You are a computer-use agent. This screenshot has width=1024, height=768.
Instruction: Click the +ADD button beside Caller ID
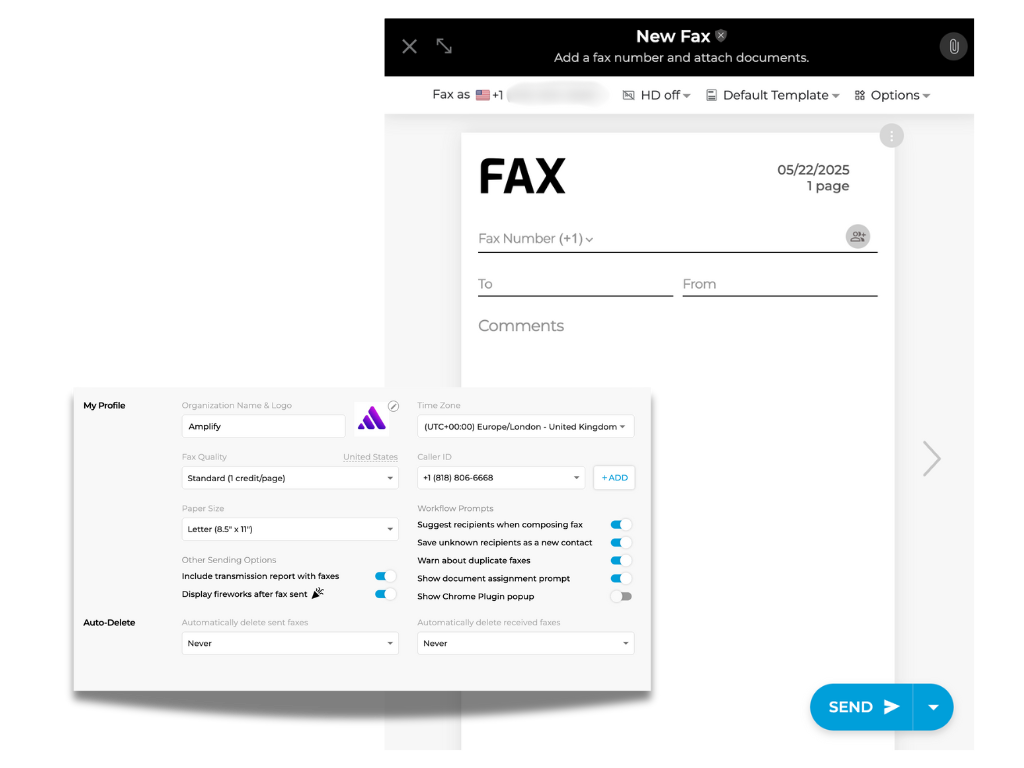(614, 477)
